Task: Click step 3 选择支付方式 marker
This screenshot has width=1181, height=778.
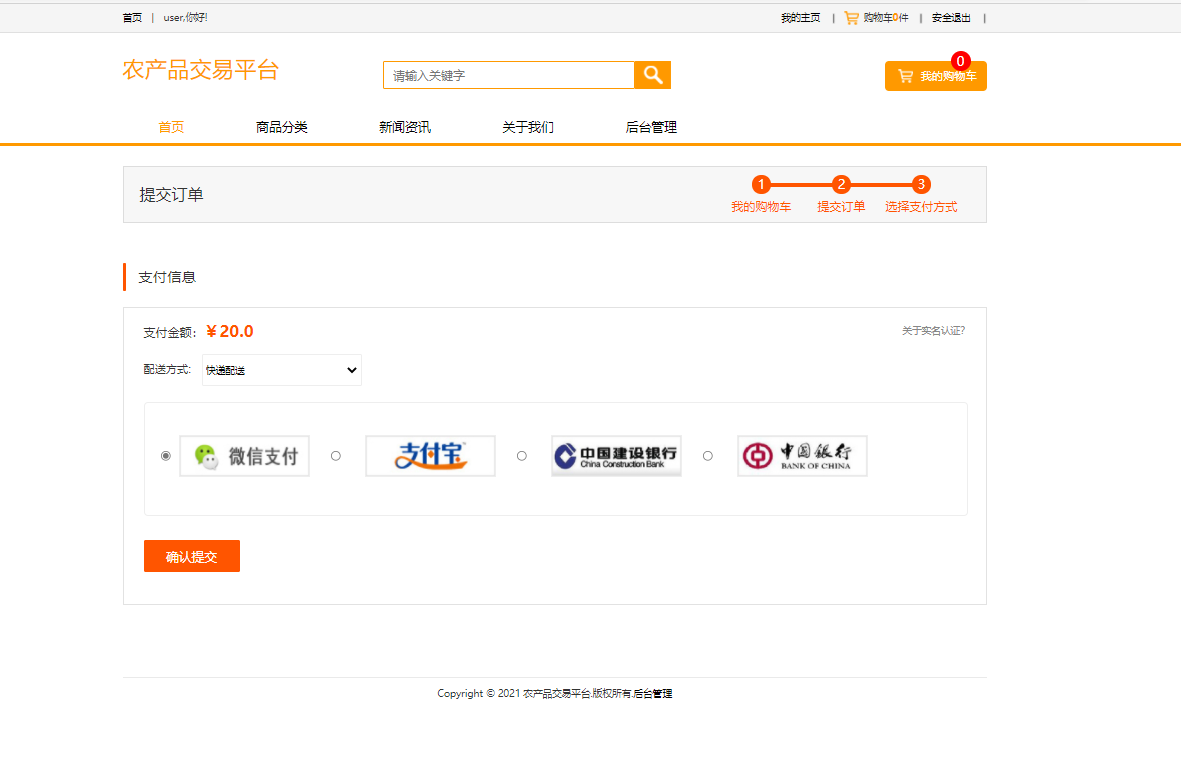Action: pyautogui.click(x=921, y=185)
